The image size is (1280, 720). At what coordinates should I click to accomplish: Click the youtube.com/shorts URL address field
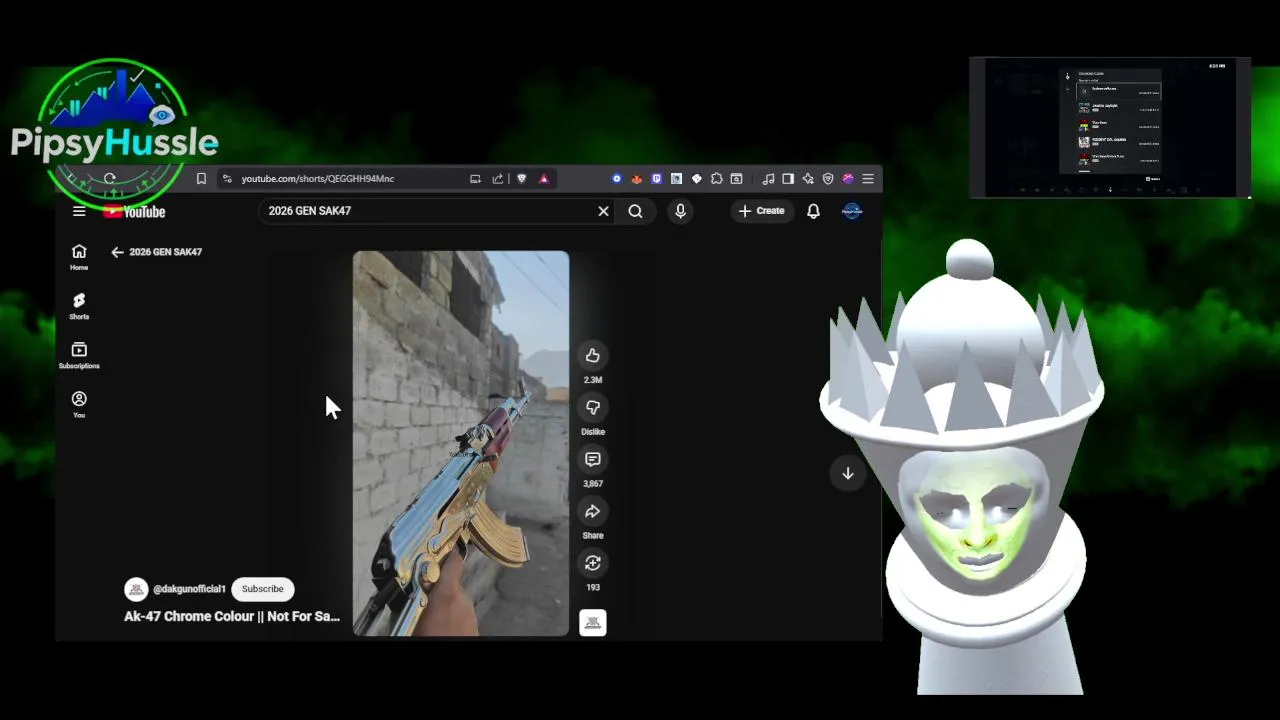click(x=318, y=179)
